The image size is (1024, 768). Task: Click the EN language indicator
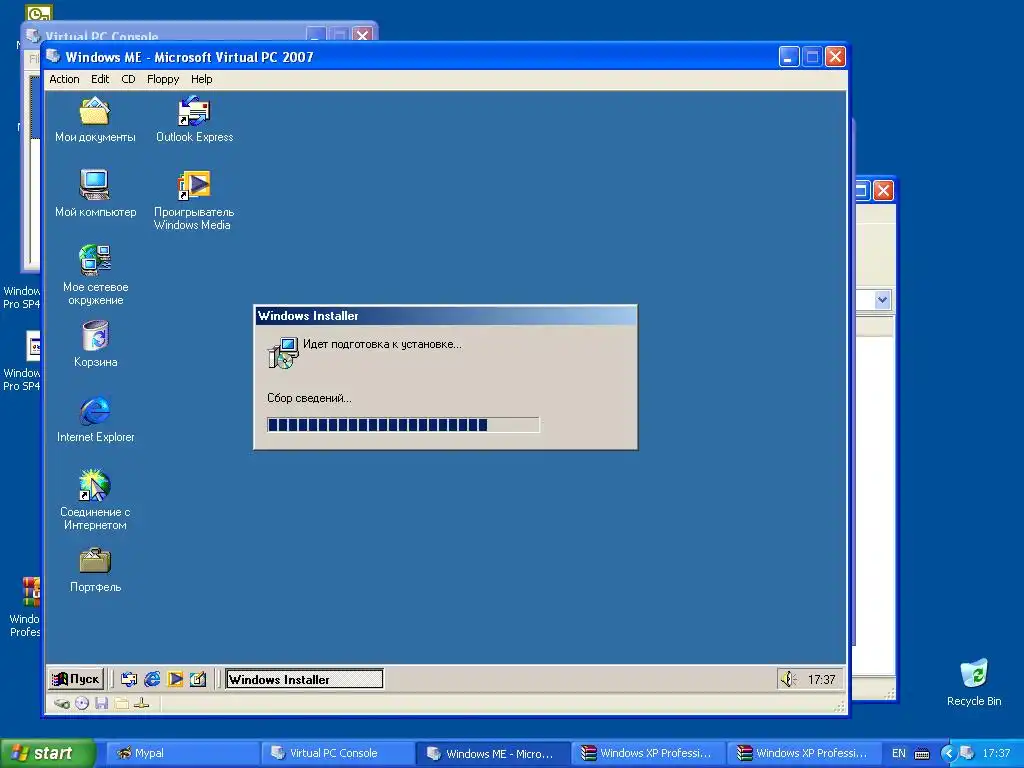pos(899,753)
